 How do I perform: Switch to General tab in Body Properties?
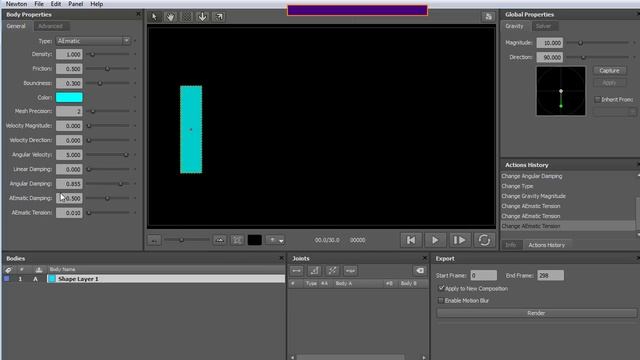click(16, 26)
